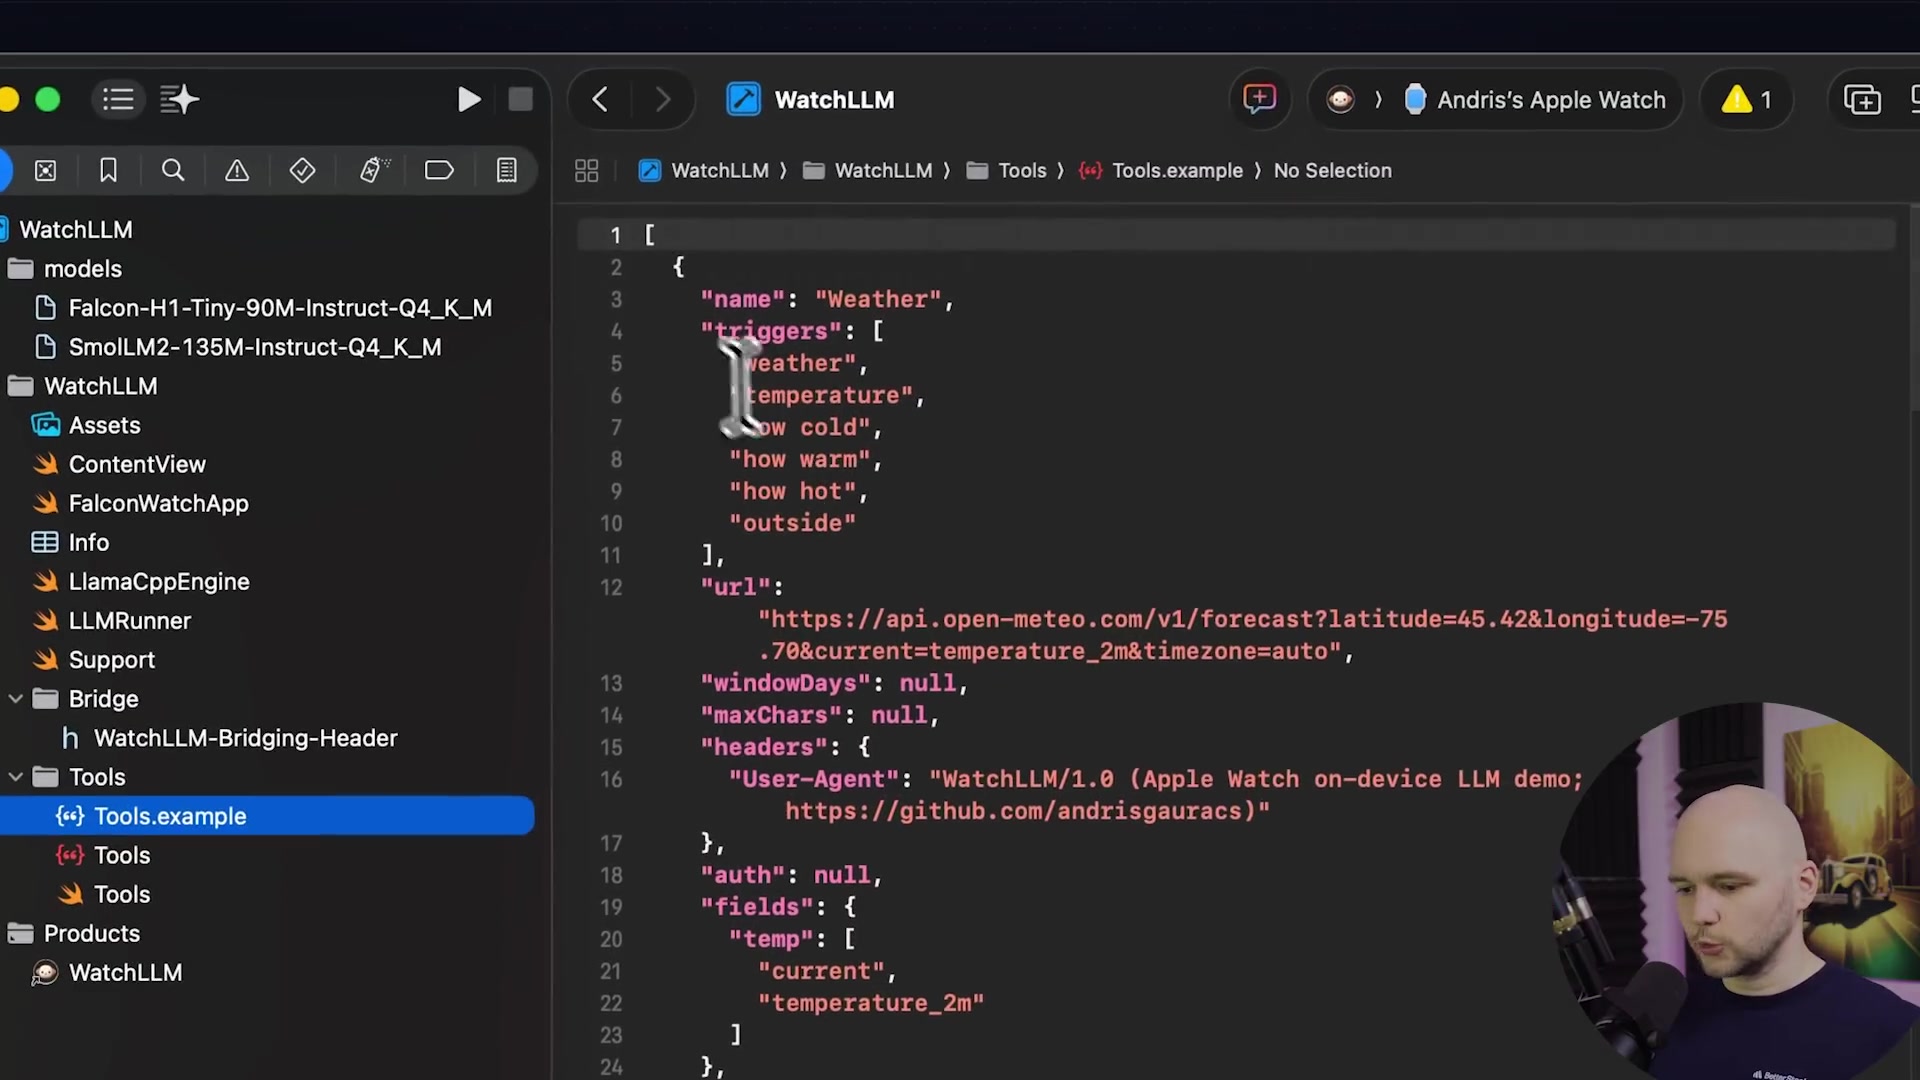
Task: Open the issue navigator triangle
Action: (x=237, y=171)
